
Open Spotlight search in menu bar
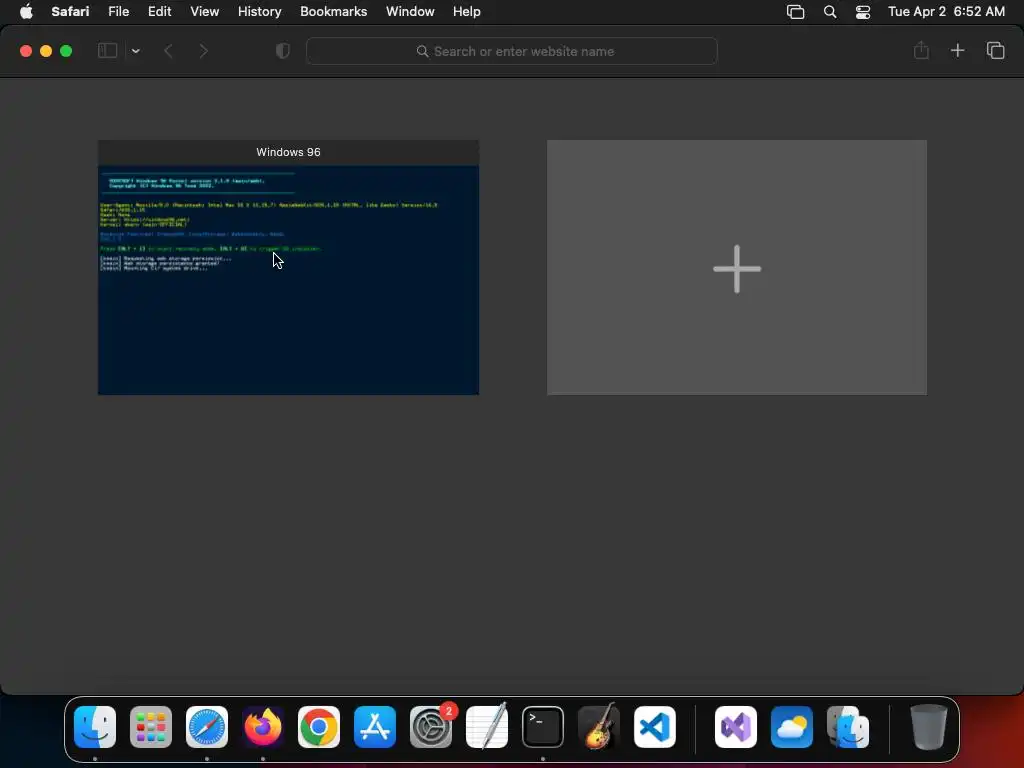829,12
